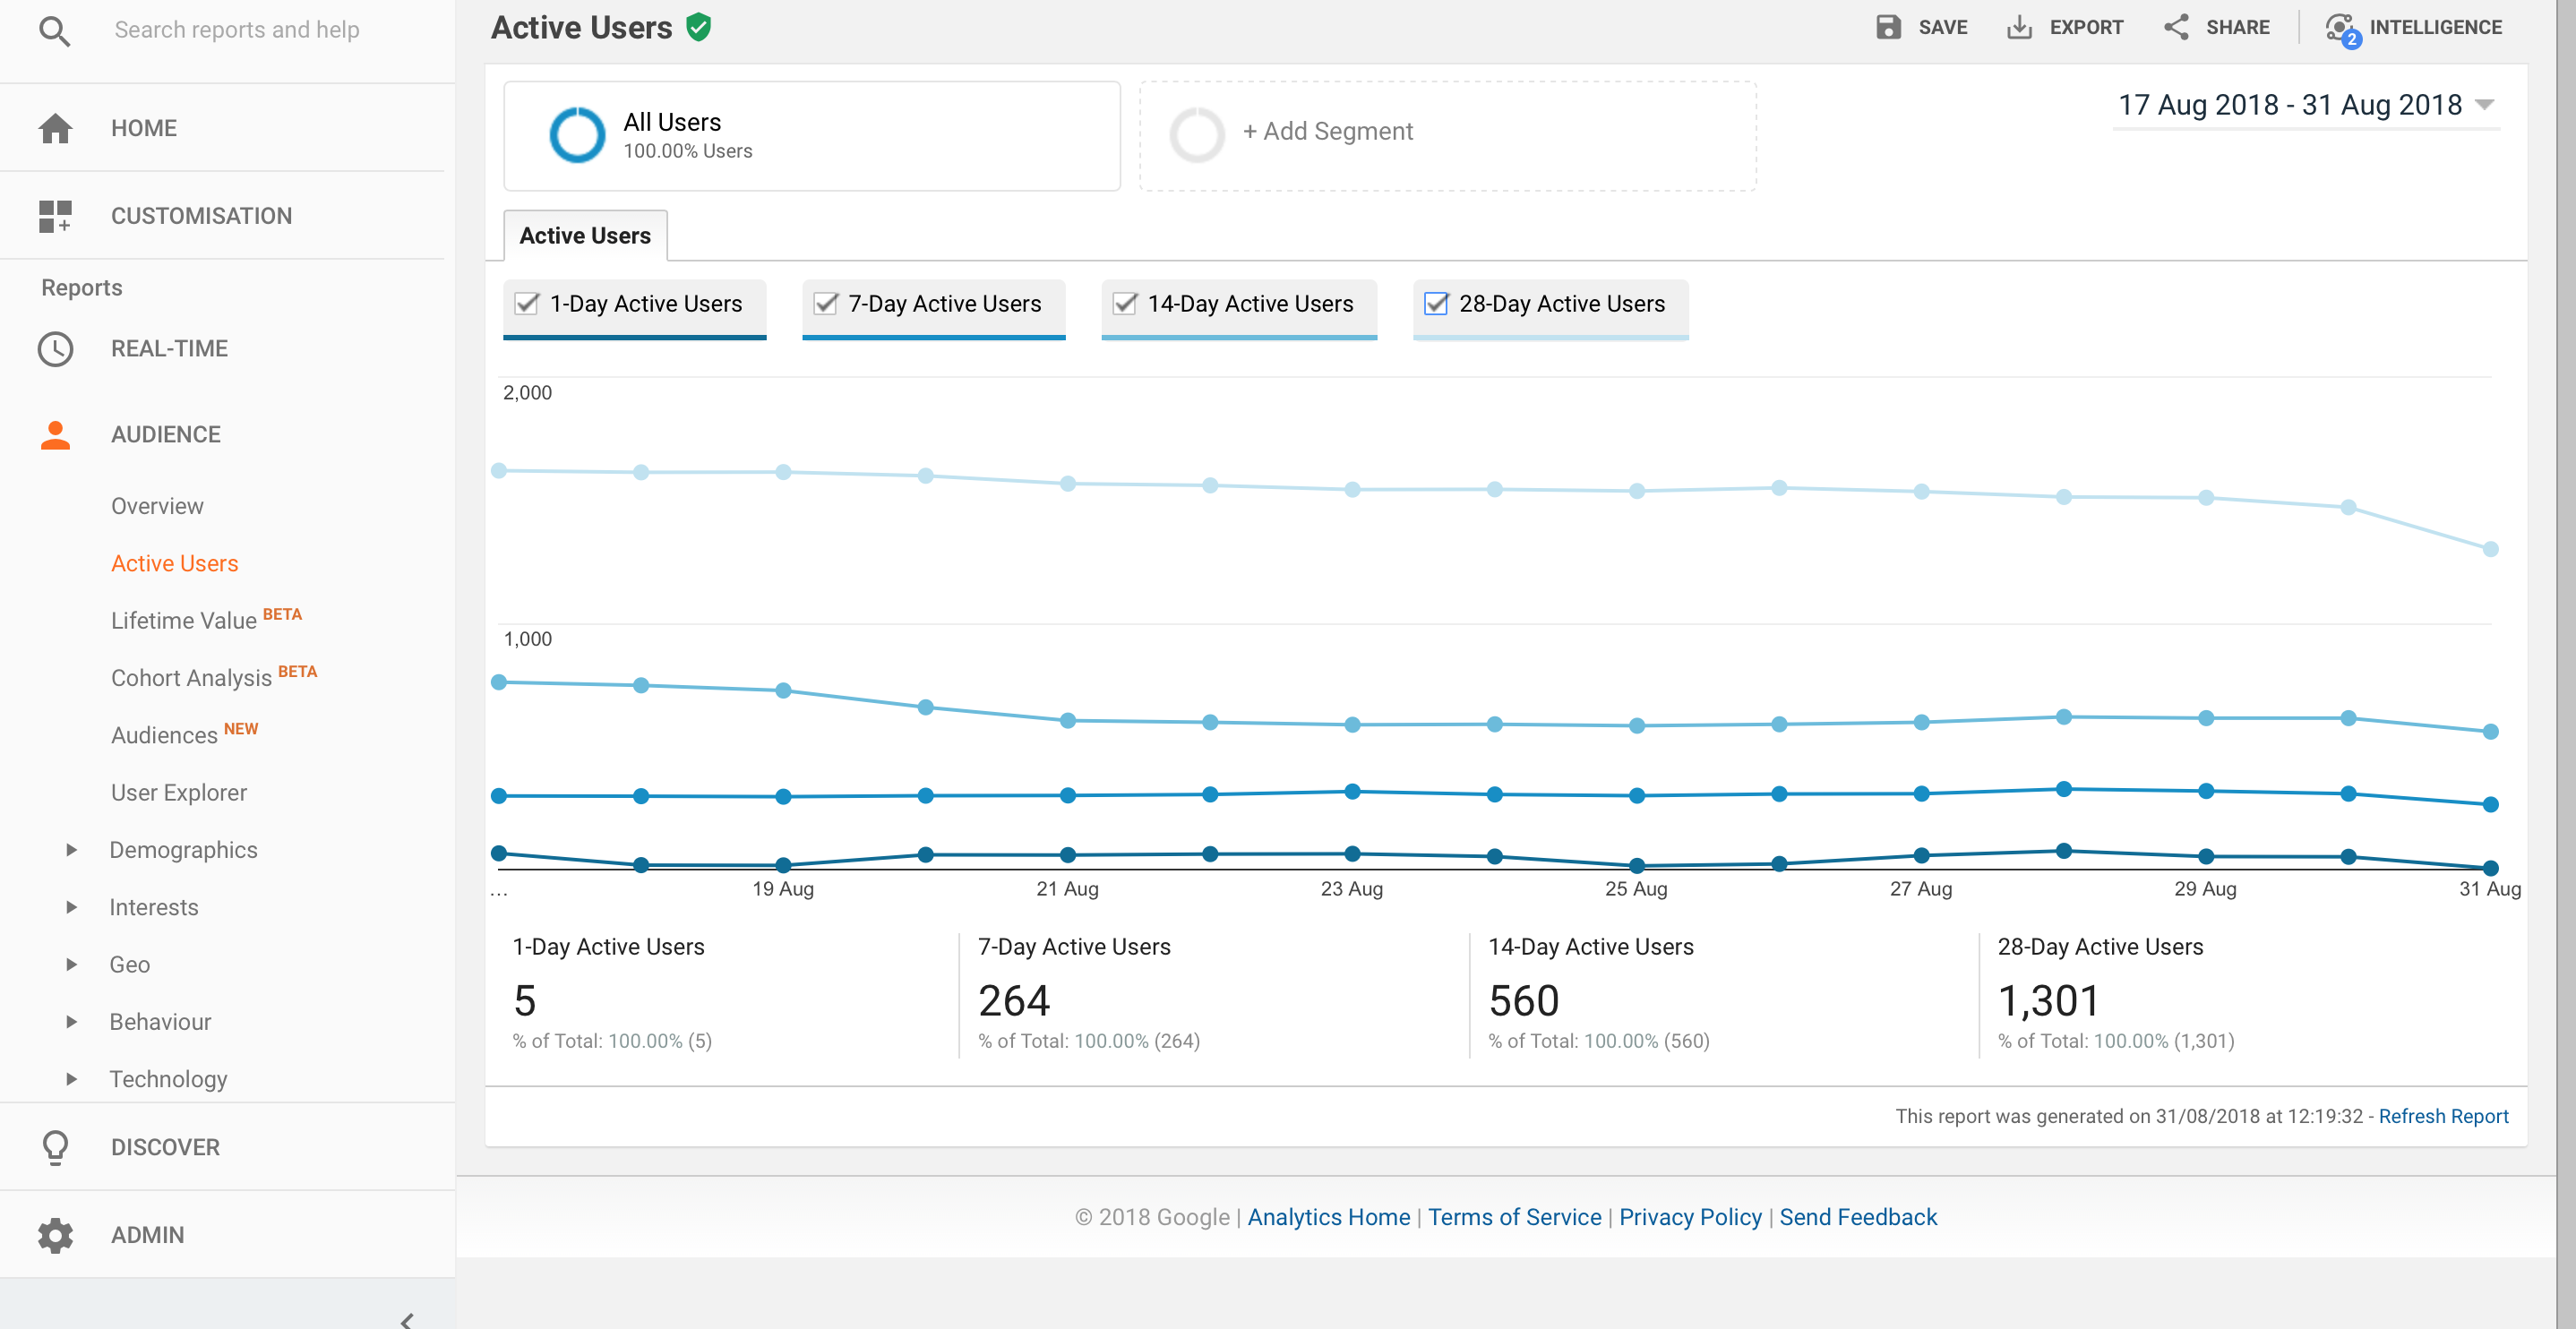
Task: Expand the Demographics section
Action: [72, 850]
